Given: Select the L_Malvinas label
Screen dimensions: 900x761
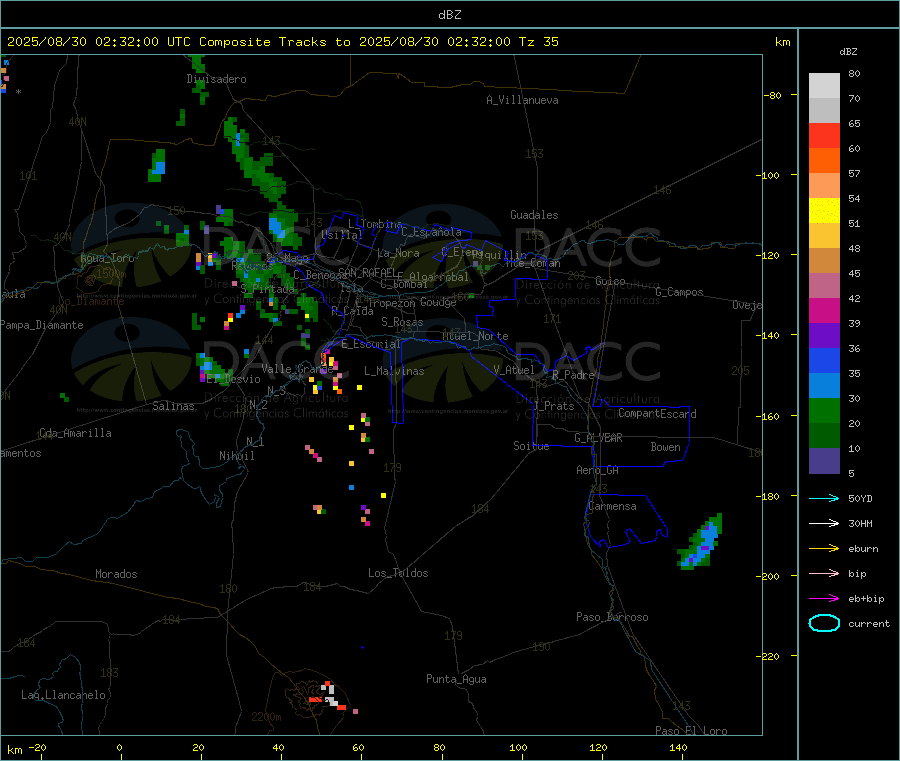Looking at the screenshot, I should point(394,371).
